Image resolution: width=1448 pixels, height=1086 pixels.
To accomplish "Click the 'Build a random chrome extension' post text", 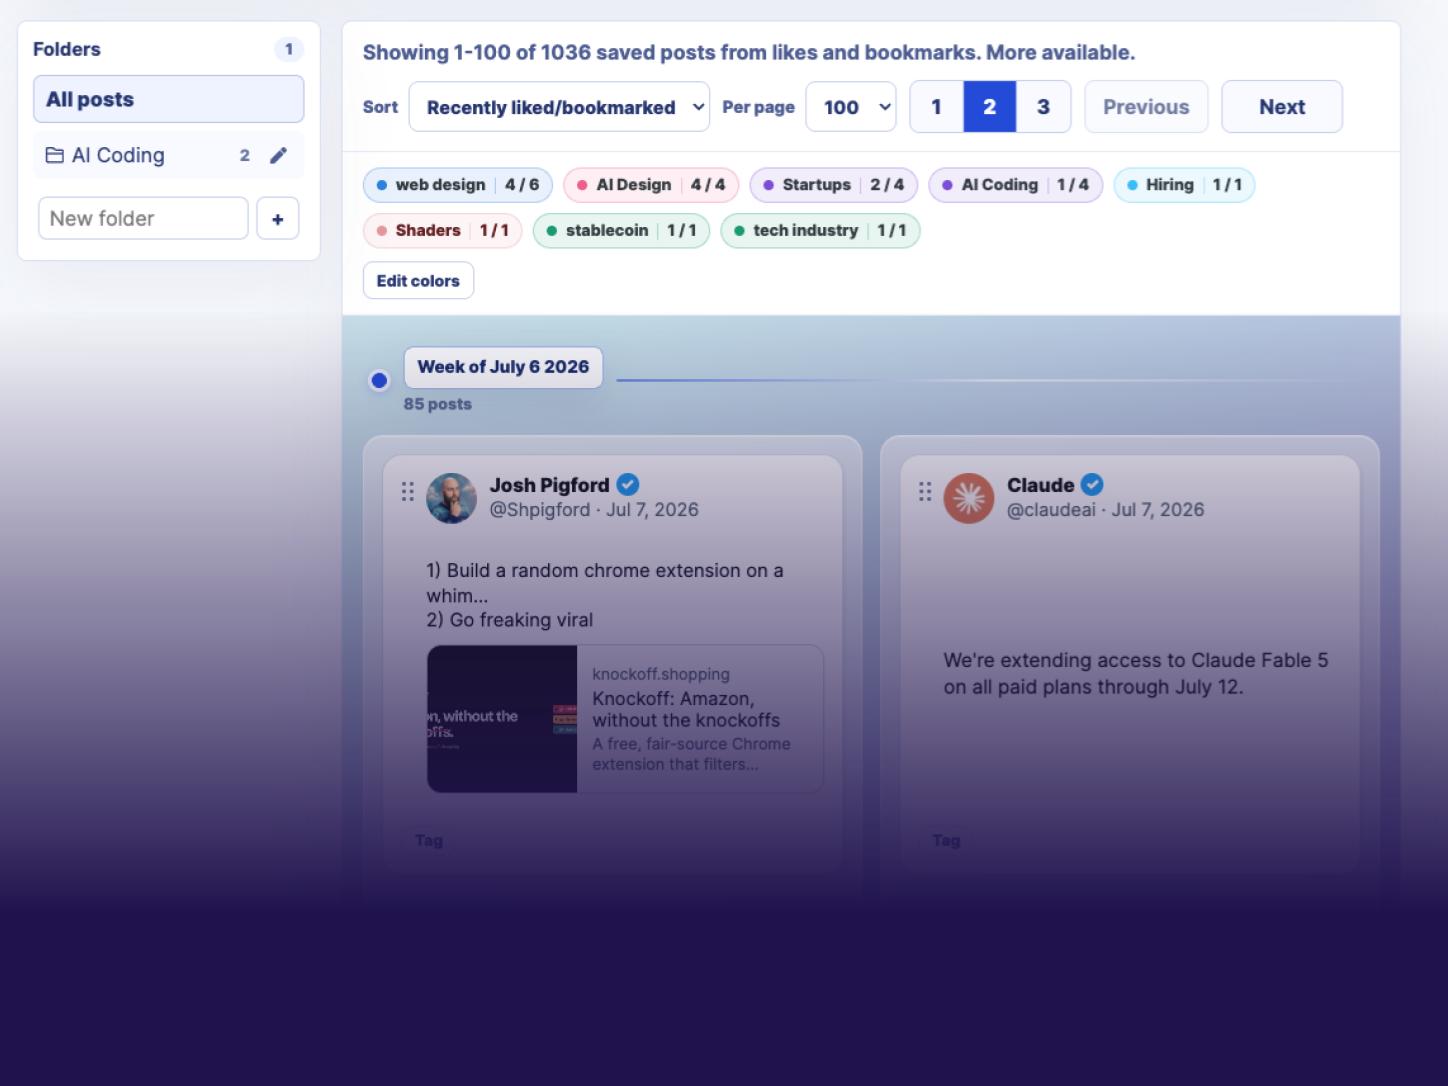I will click(605, 595).
